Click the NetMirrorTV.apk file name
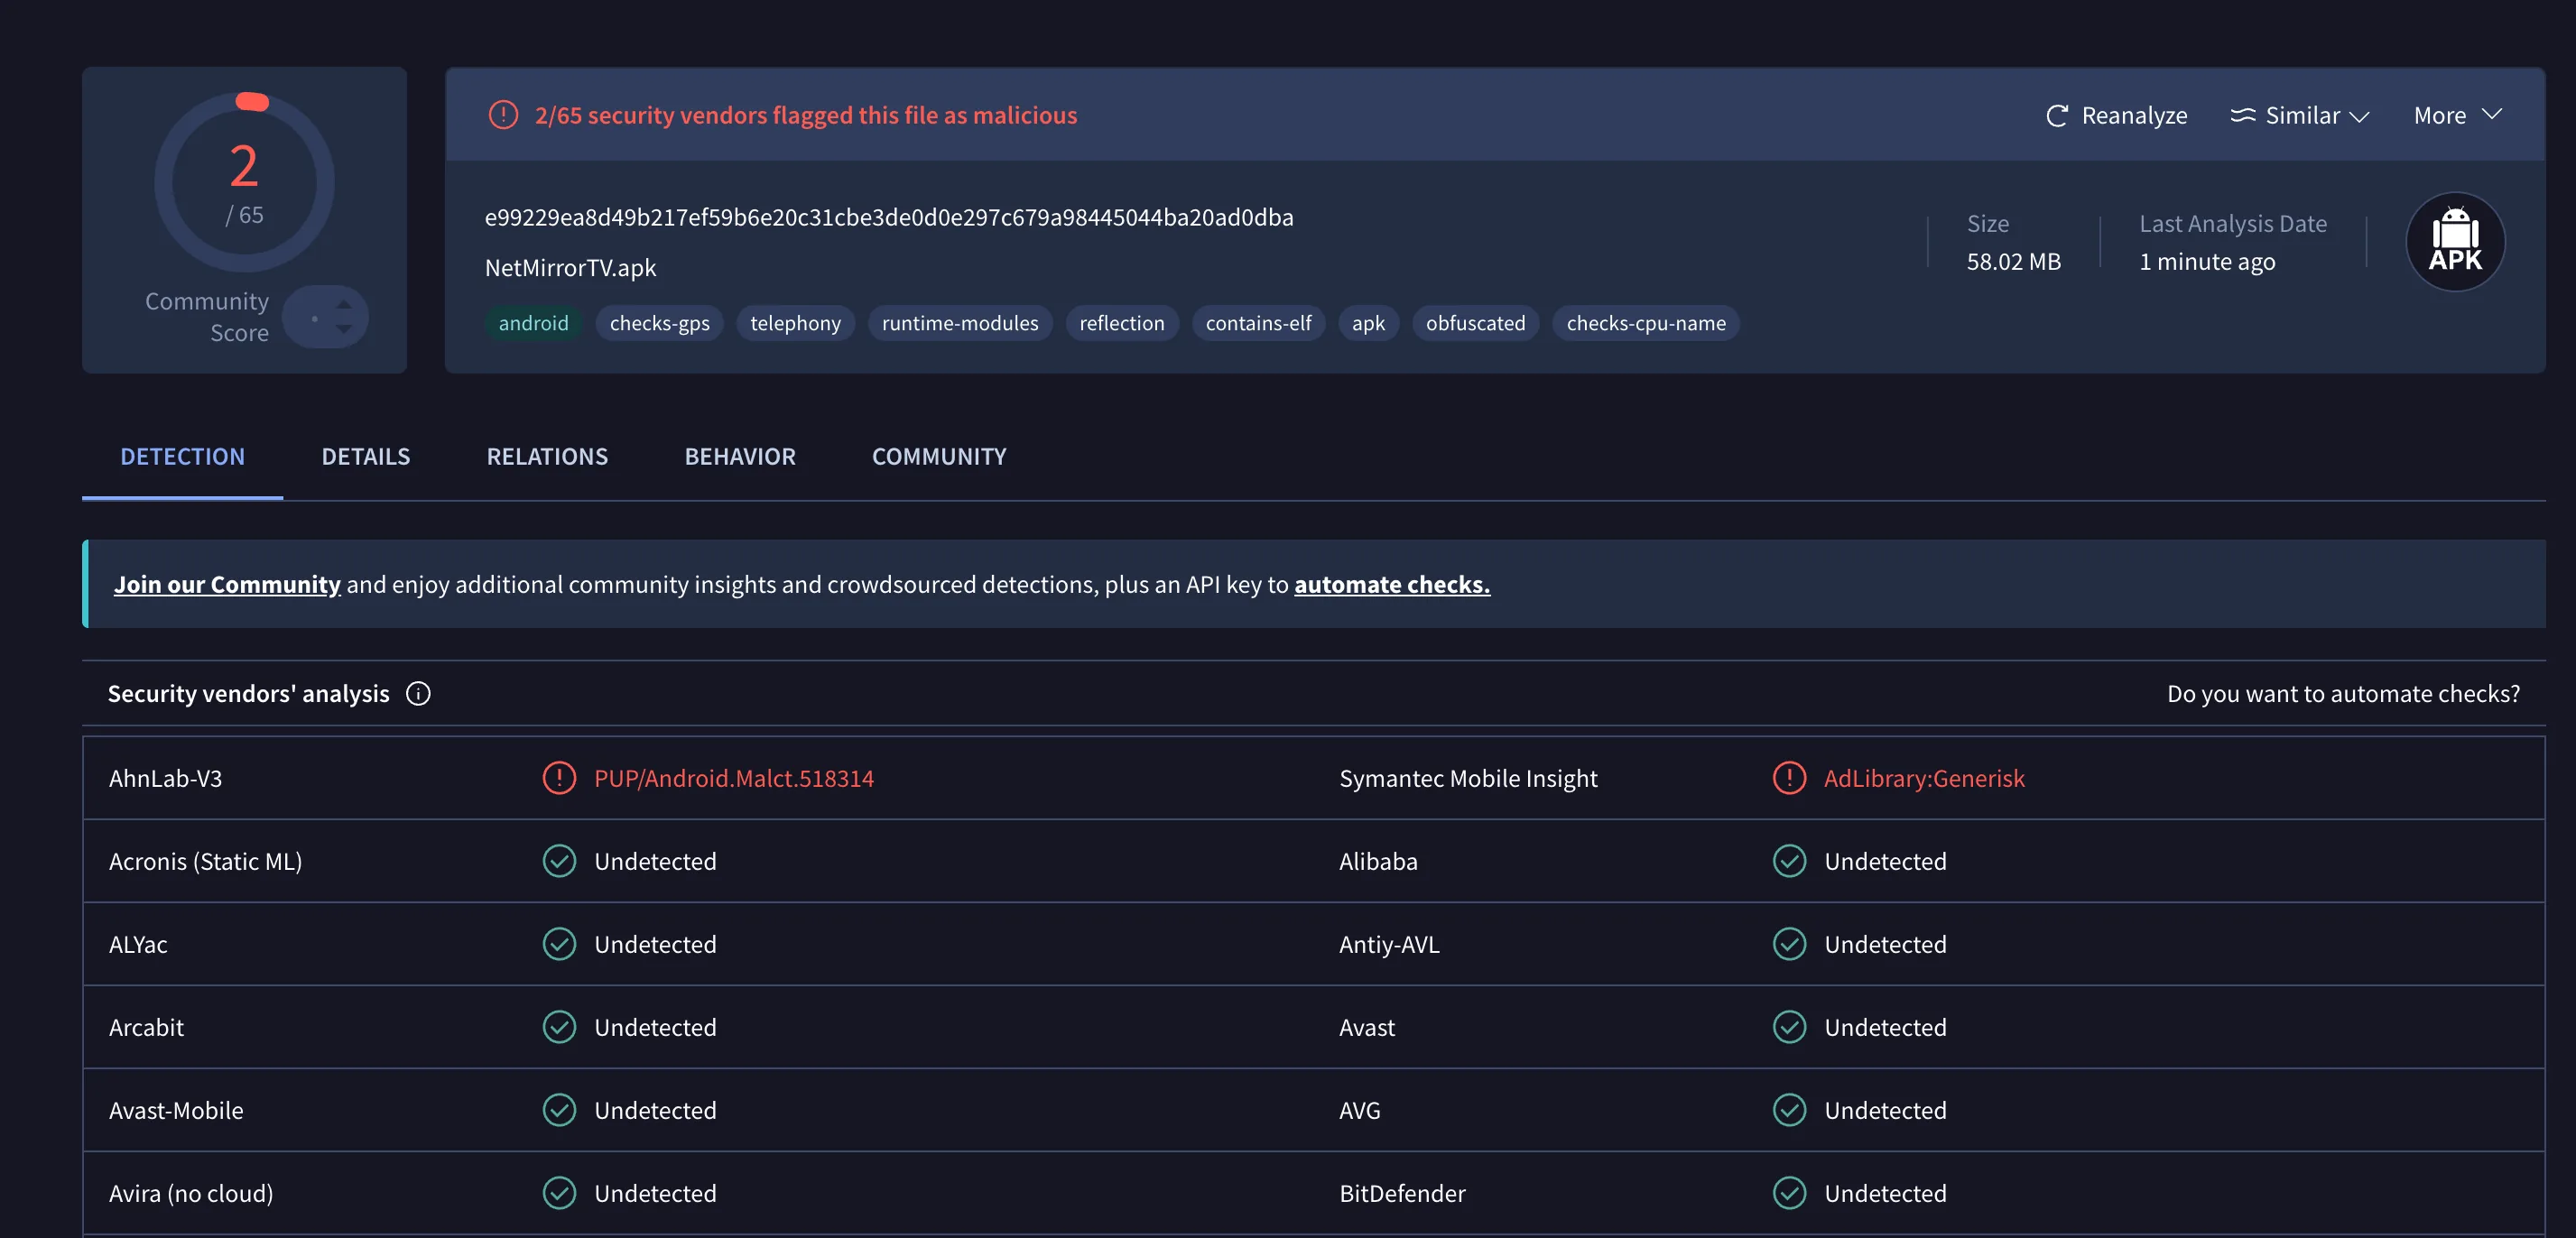Viewport: 2576px width, 1238px height. pyautogui.click(x=570, y=267)
